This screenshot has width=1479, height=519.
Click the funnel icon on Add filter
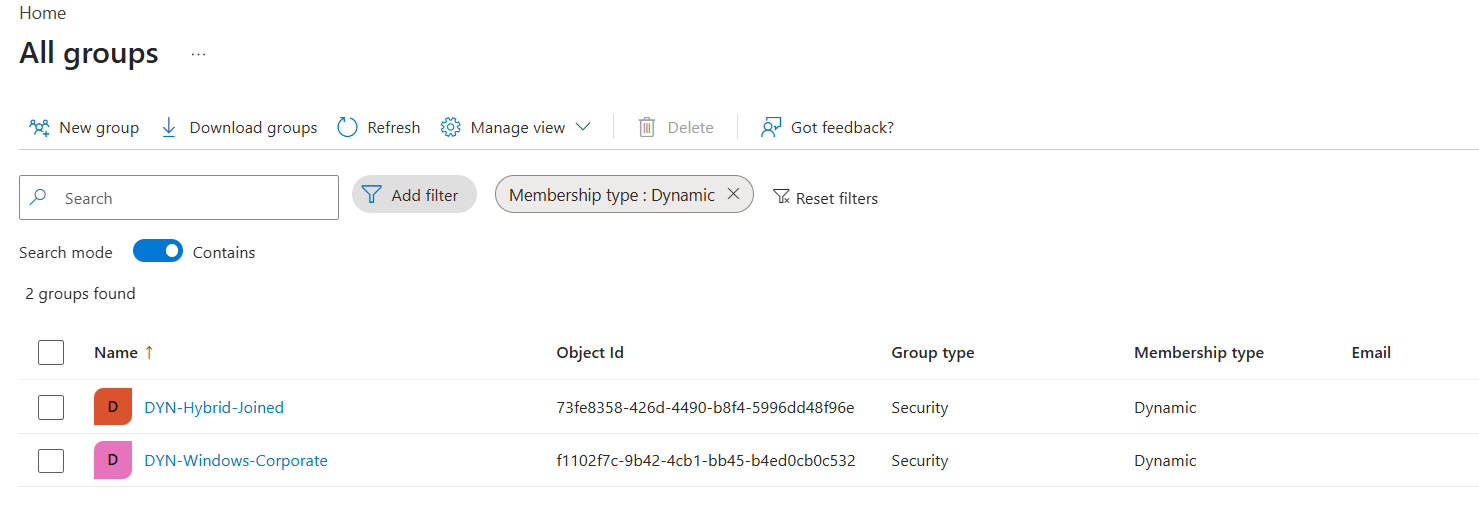[x=371, y=195]
